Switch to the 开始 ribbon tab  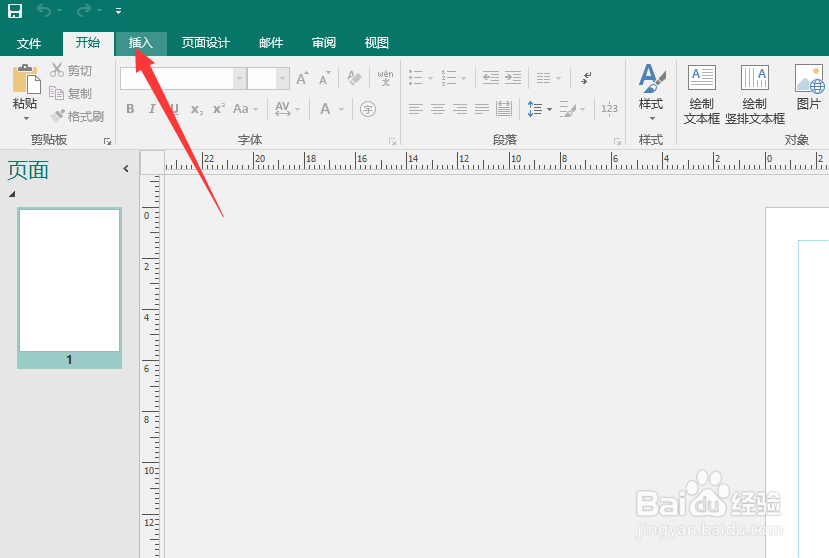pos(88,42)
